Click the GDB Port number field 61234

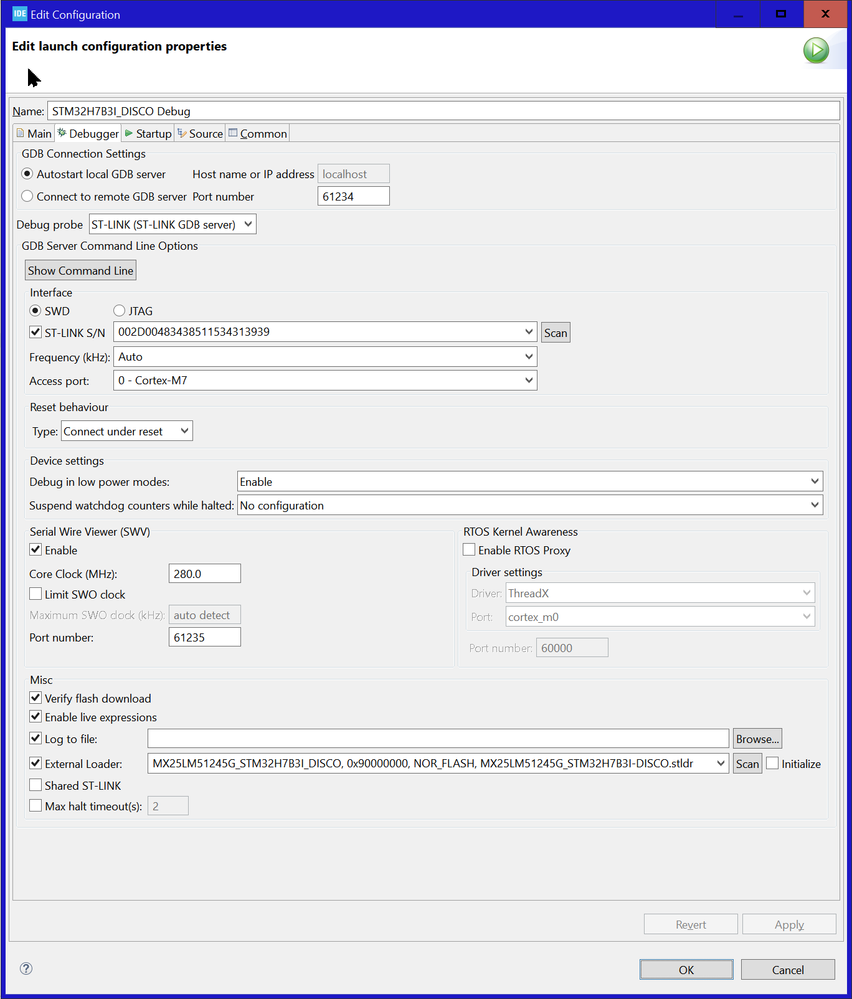click(x=354, y=196)
